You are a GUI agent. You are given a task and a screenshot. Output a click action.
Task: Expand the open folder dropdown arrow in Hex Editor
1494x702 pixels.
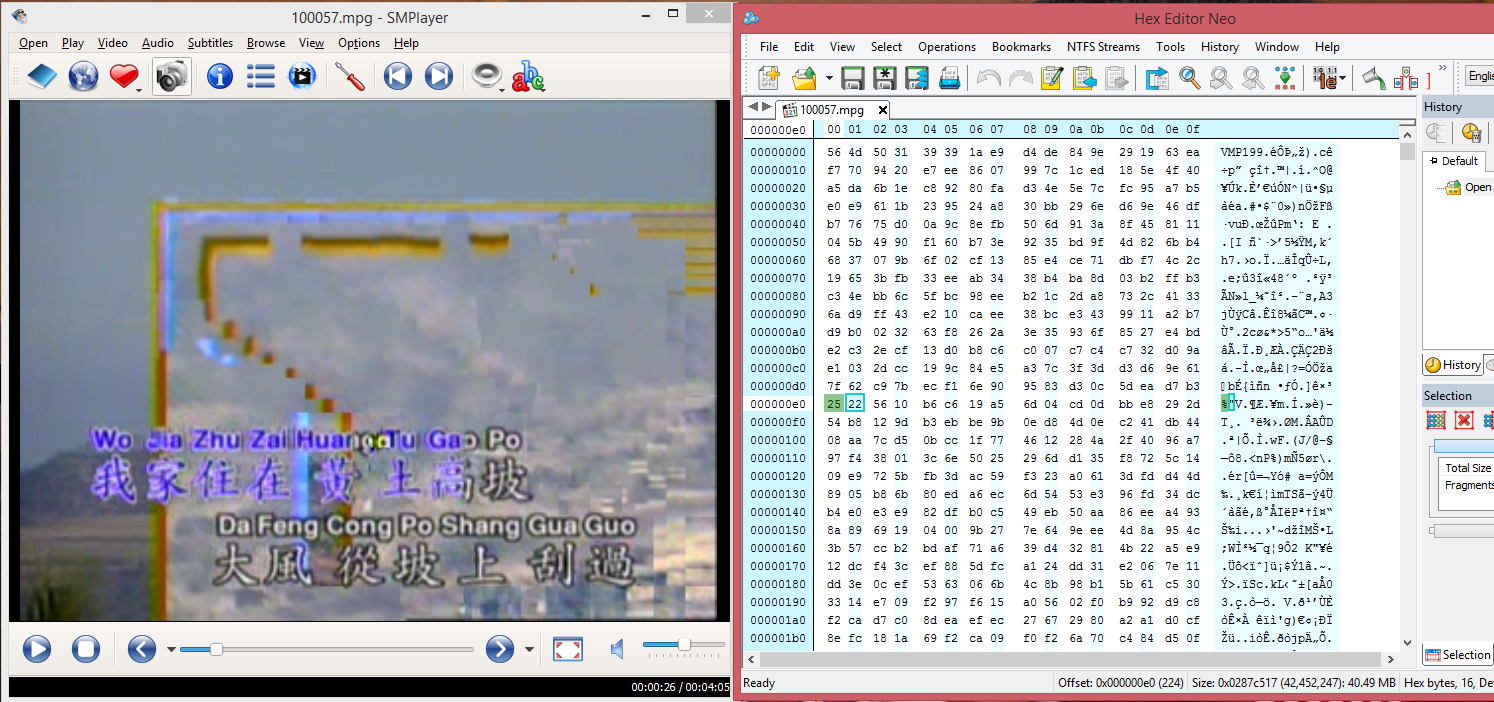coord(829,78)
